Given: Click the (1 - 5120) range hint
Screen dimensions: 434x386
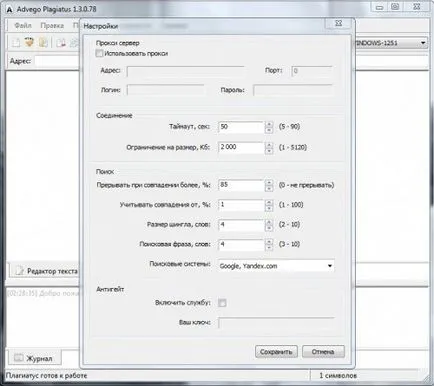Looking at the screenshot, I should pos(293,147).
